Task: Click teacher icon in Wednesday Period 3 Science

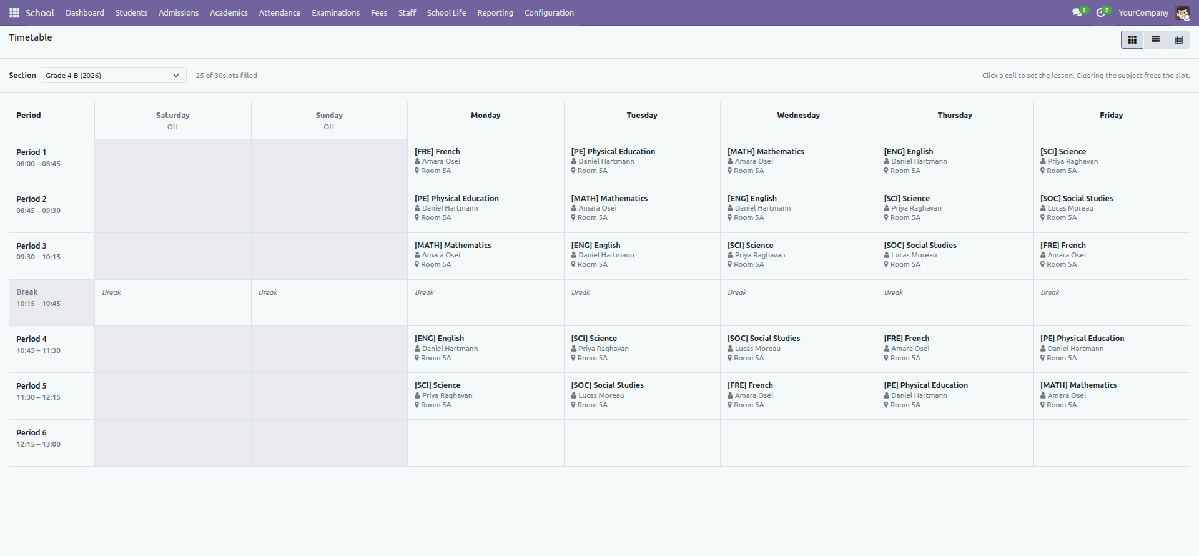Action: 730,255
